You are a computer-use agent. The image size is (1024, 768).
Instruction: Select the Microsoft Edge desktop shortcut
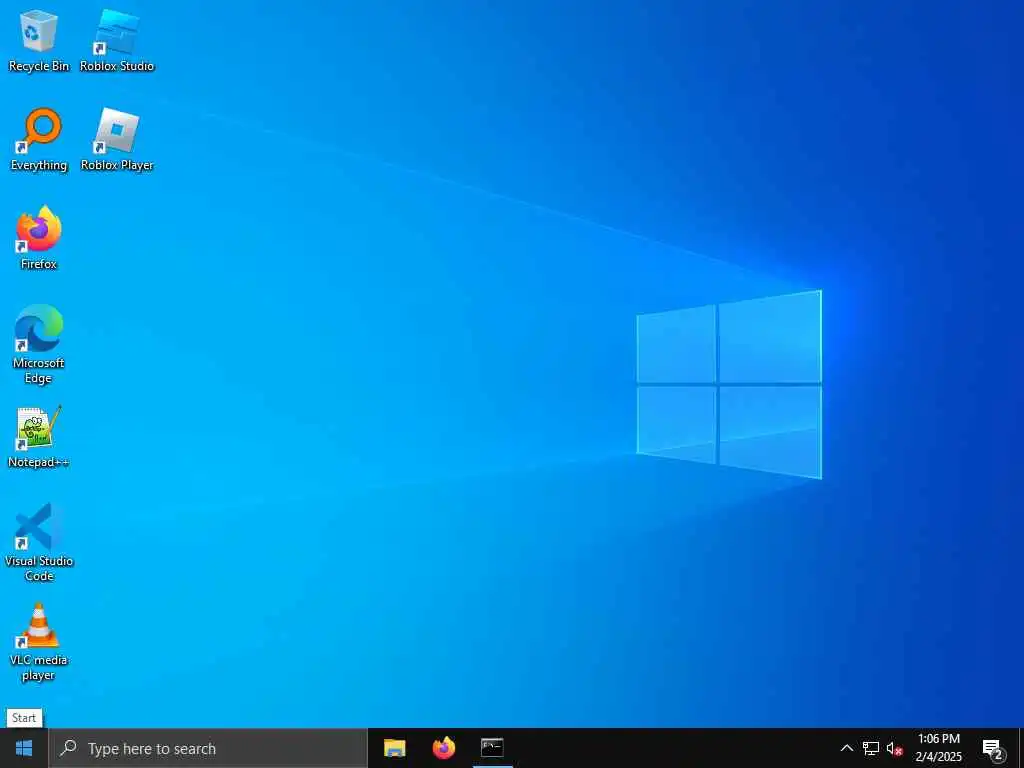click(x=39, y=344)
